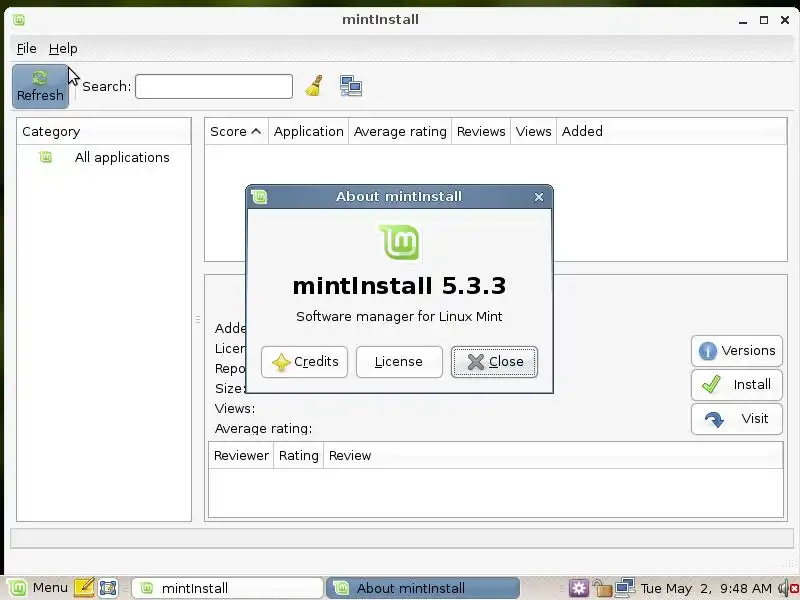Click the network monitors tray icon
Screen dimensions: 800x600
(624, 588)
